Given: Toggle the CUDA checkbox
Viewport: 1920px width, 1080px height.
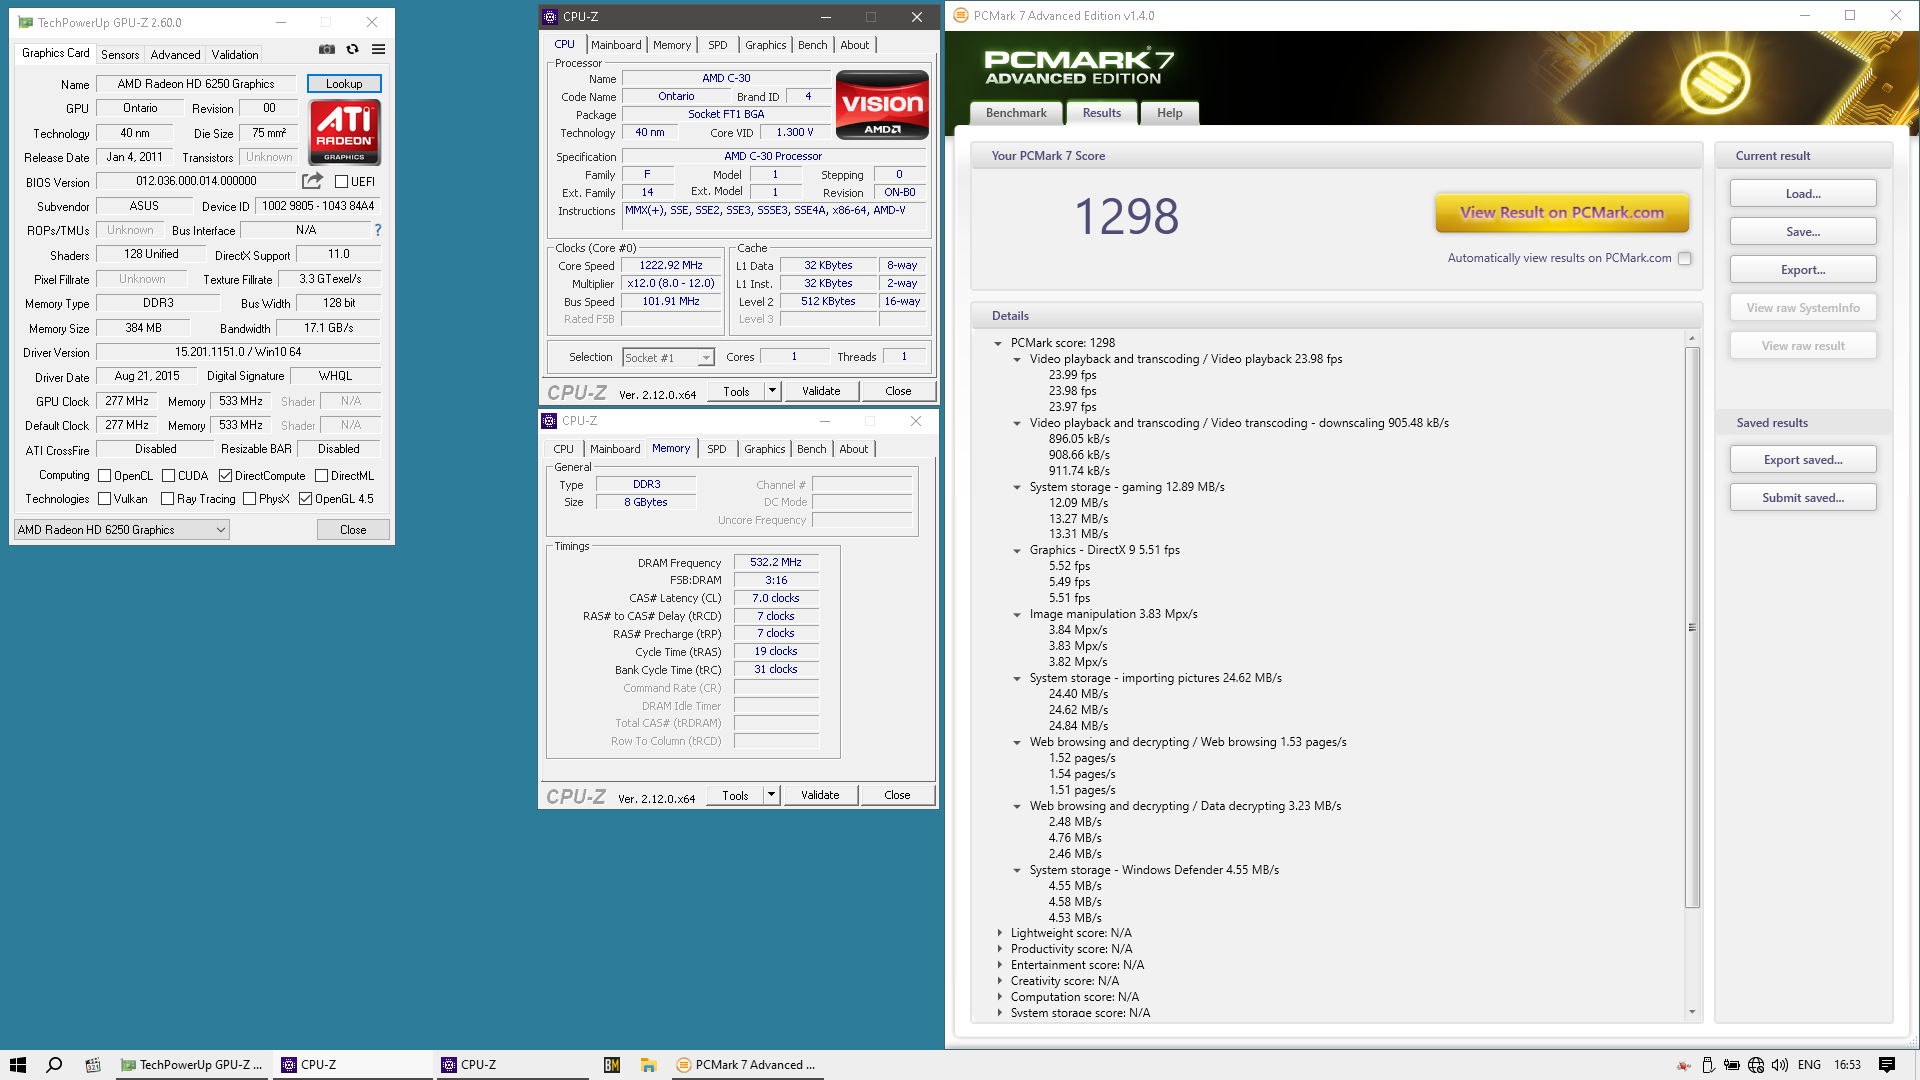Looking at the screenshot, I should point(168,476).
